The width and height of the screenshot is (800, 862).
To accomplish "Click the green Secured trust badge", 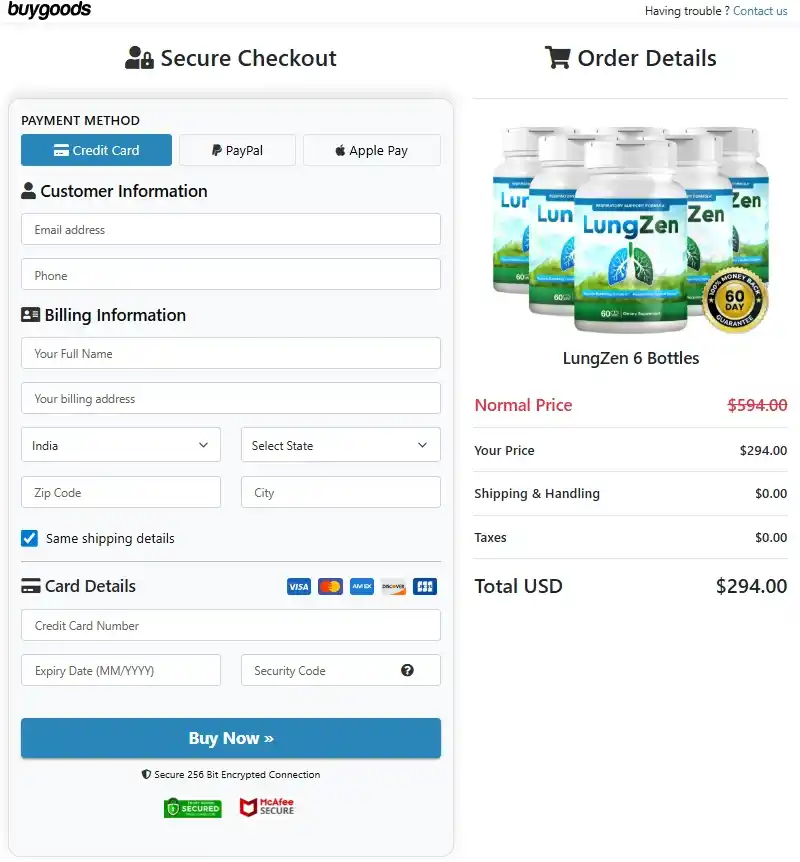I will click(193, 808).
